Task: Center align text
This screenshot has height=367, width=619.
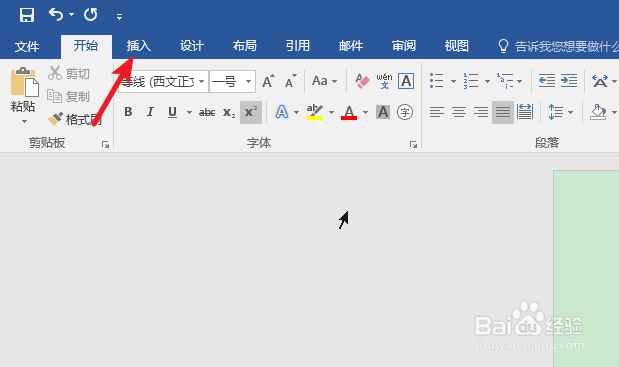Action: tap(459, 112)
